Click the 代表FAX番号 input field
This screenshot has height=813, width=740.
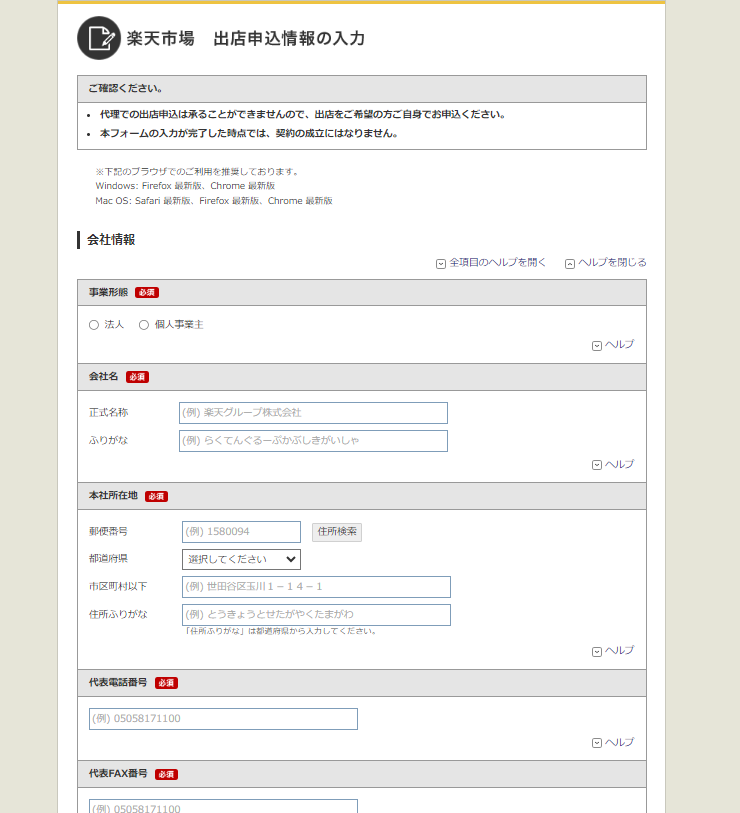click(224, 807)
